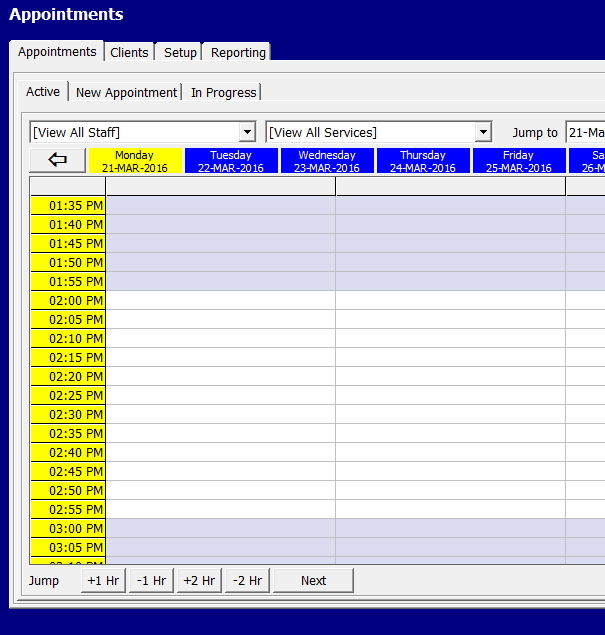Screen dimensions: 605x635
Task: Go to the Reporting tab
Action: click(x=238, y=52)
